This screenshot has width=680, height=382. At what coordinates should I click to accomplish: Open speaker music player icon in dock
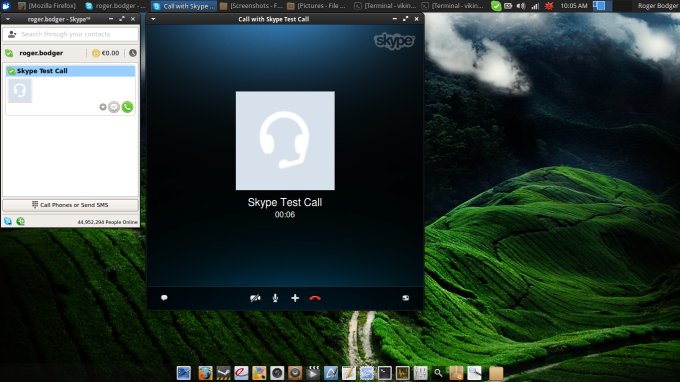pos(295,373)
